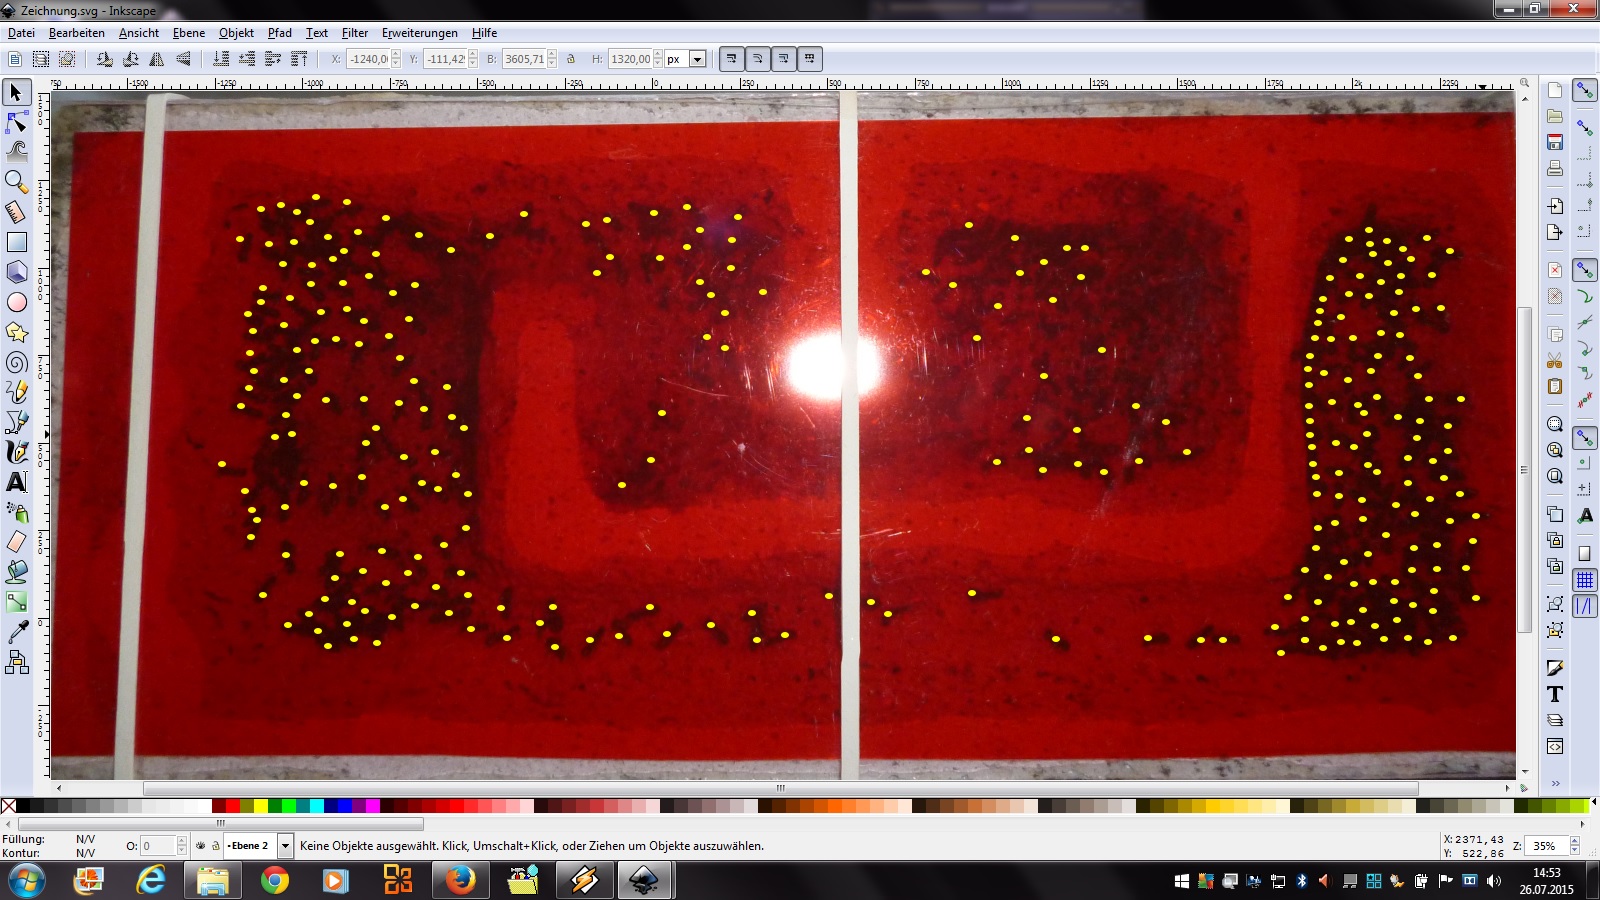Pick the yellow swatch in palette
1600x900 pixels.
(260, 806)
